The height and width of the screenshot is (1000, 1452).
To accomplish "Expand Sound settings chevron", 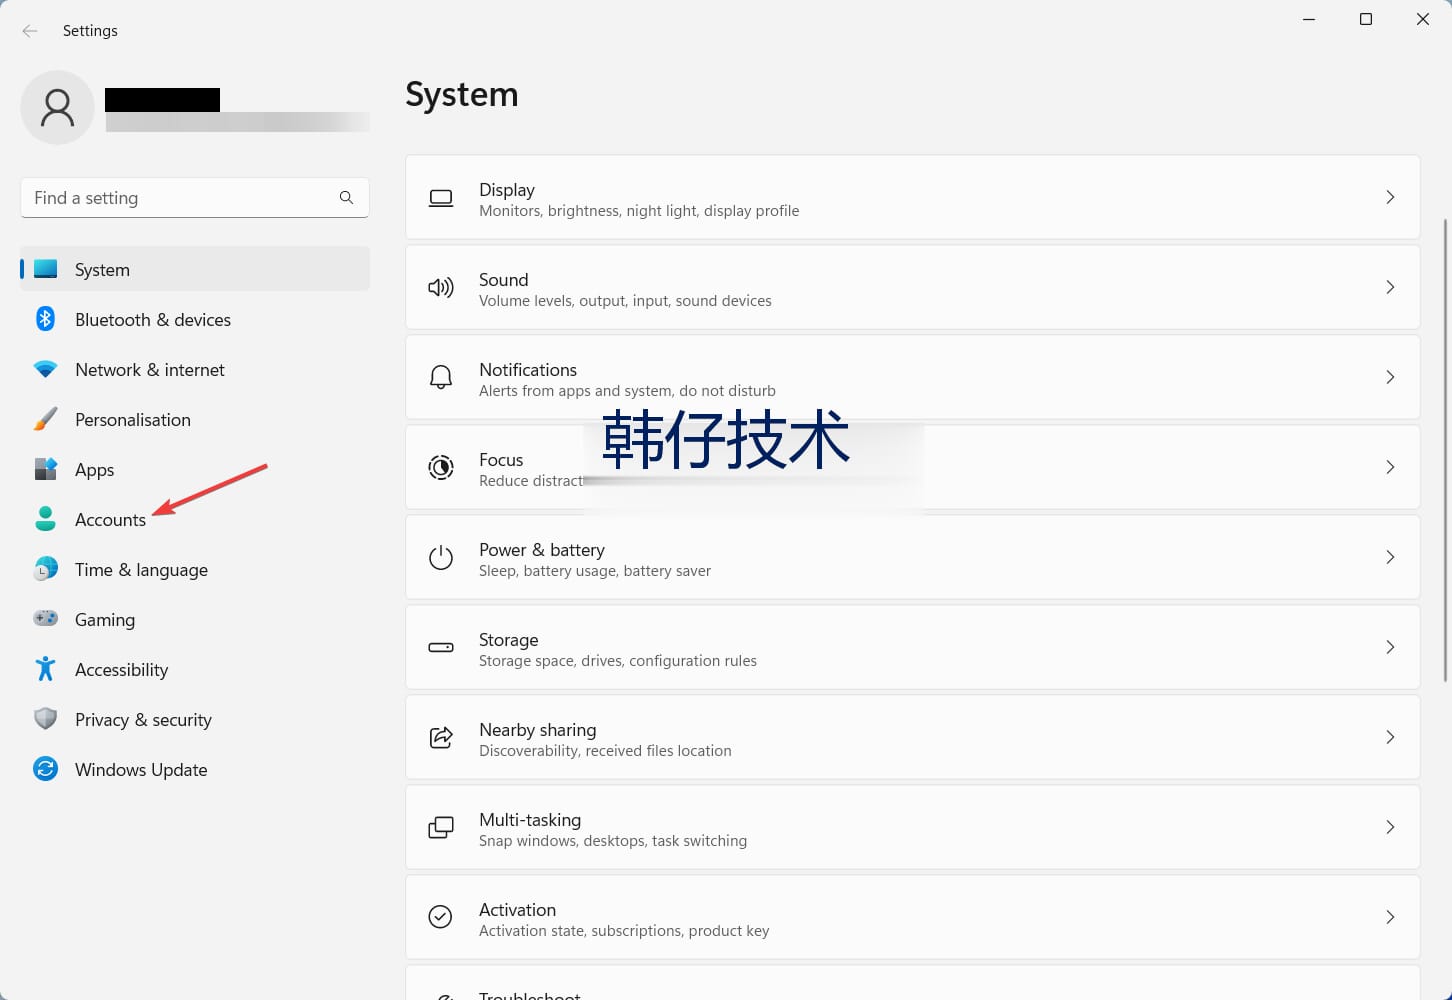I will [x=1390, y=287].
